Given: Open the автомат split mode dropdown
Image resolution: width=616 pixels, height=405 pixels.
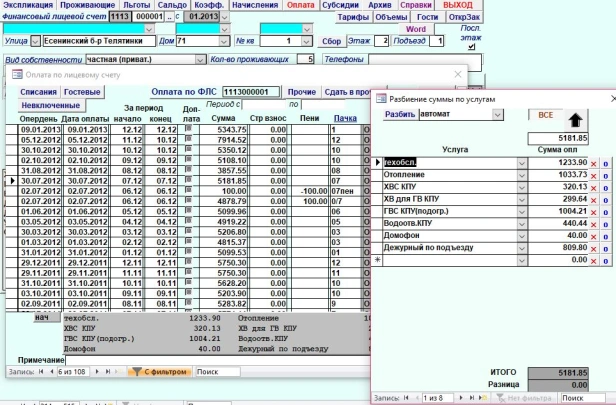Looking at the screenshot, I should pyautogui.click(x=497, y=114).
